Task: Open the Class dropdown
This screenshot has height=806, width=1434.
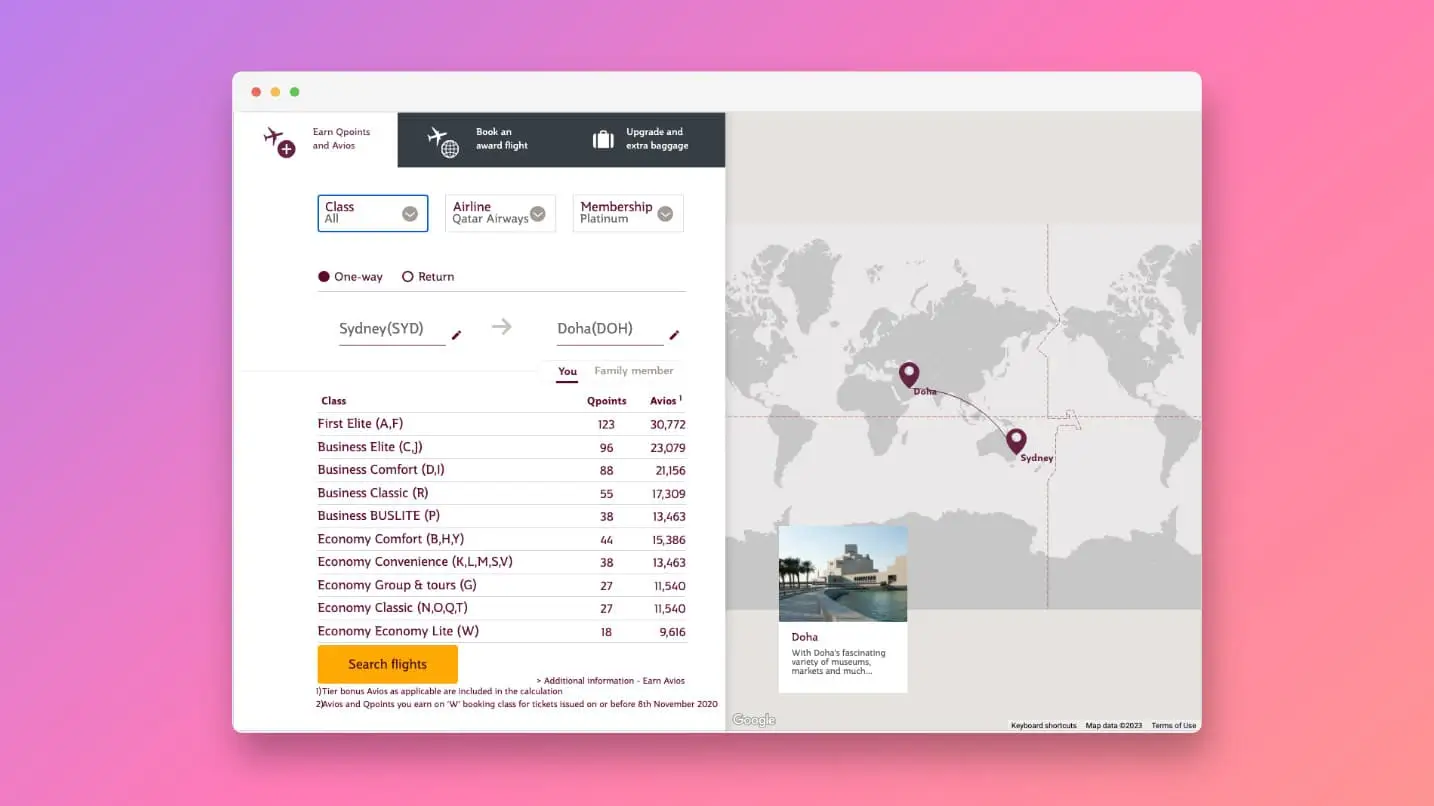Action: click(373, 213)
